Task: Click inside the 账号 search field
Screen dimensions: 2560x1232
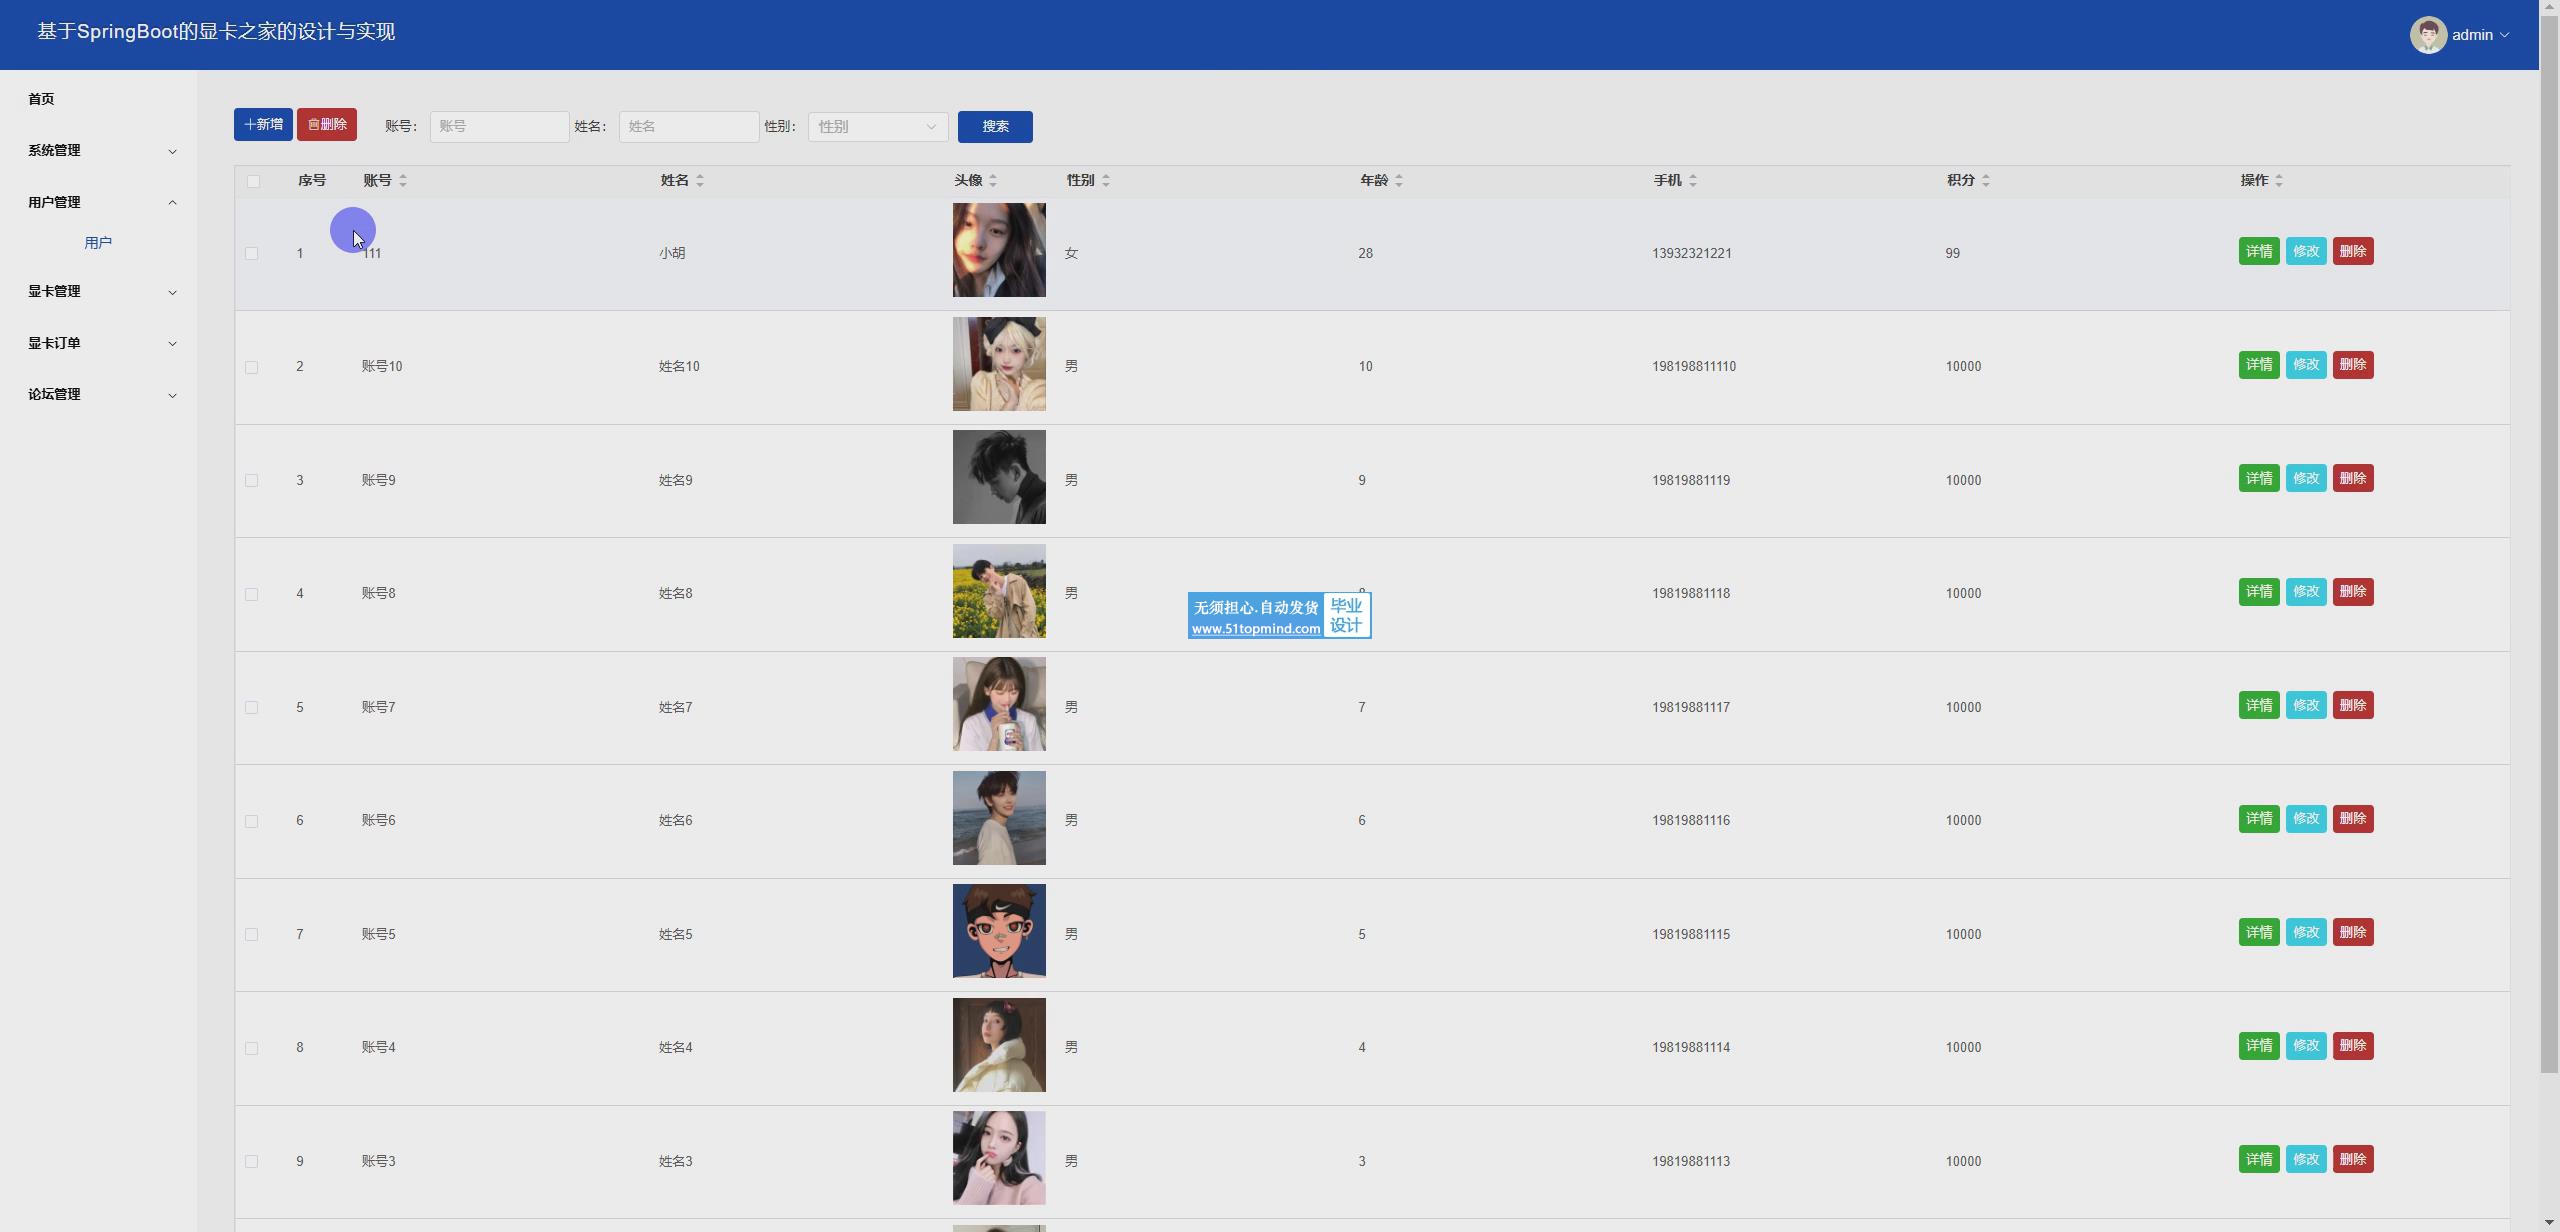Action: tap(499, 127)
